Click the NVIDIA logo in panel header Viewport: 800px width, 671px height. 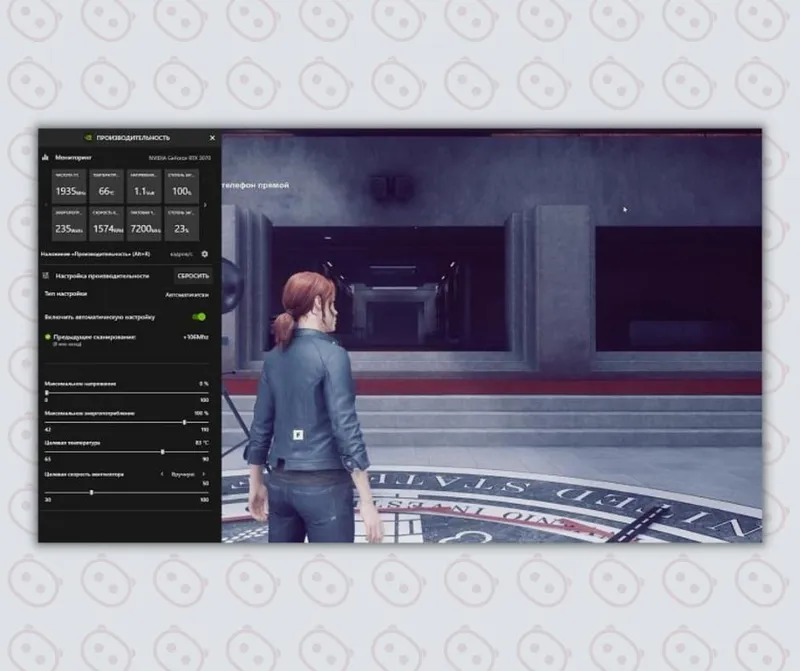[88, 138]
